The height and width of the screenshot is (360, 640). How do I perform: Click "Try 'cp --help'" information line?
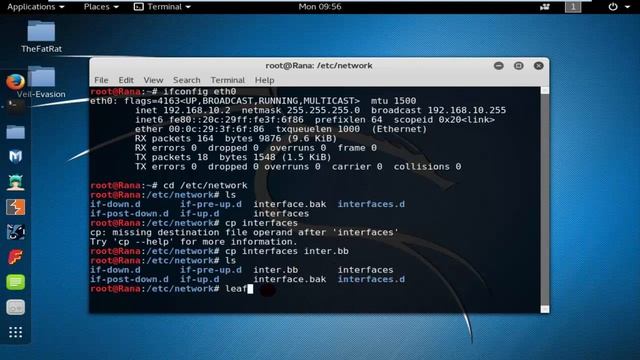point(194,242)
